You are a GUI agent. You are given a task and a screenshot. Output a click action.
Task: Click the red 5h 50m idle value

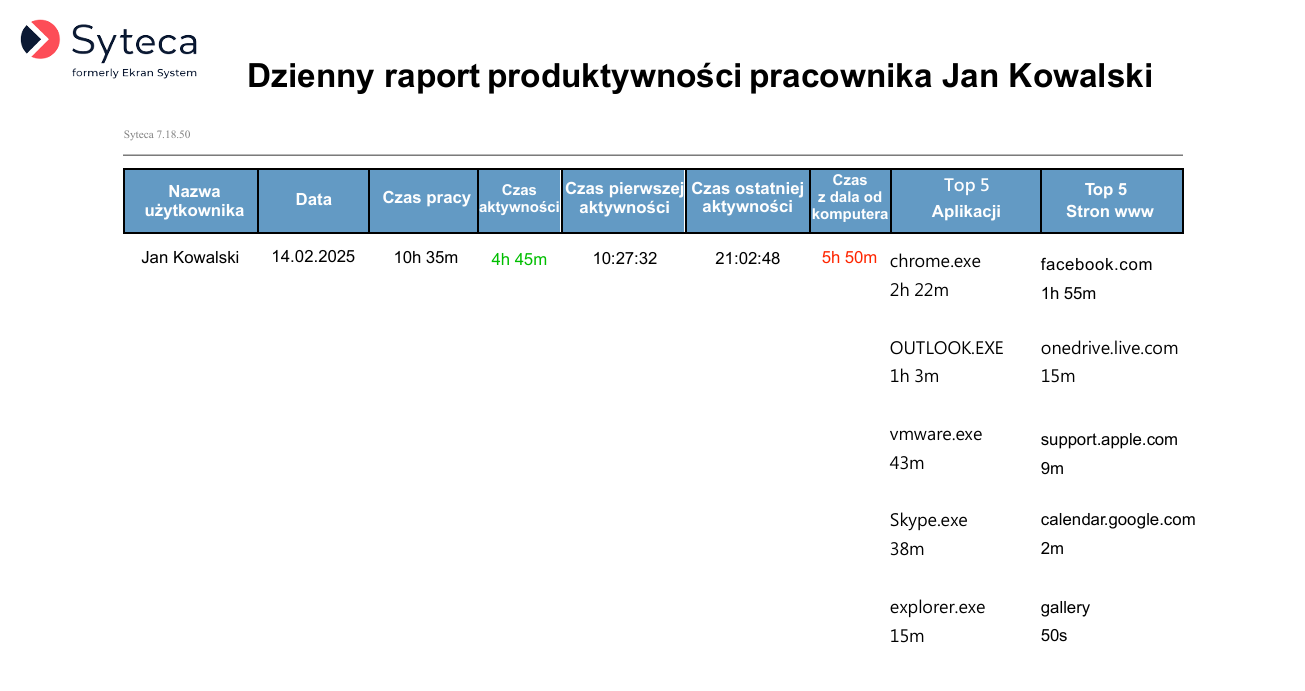[849, 258]
